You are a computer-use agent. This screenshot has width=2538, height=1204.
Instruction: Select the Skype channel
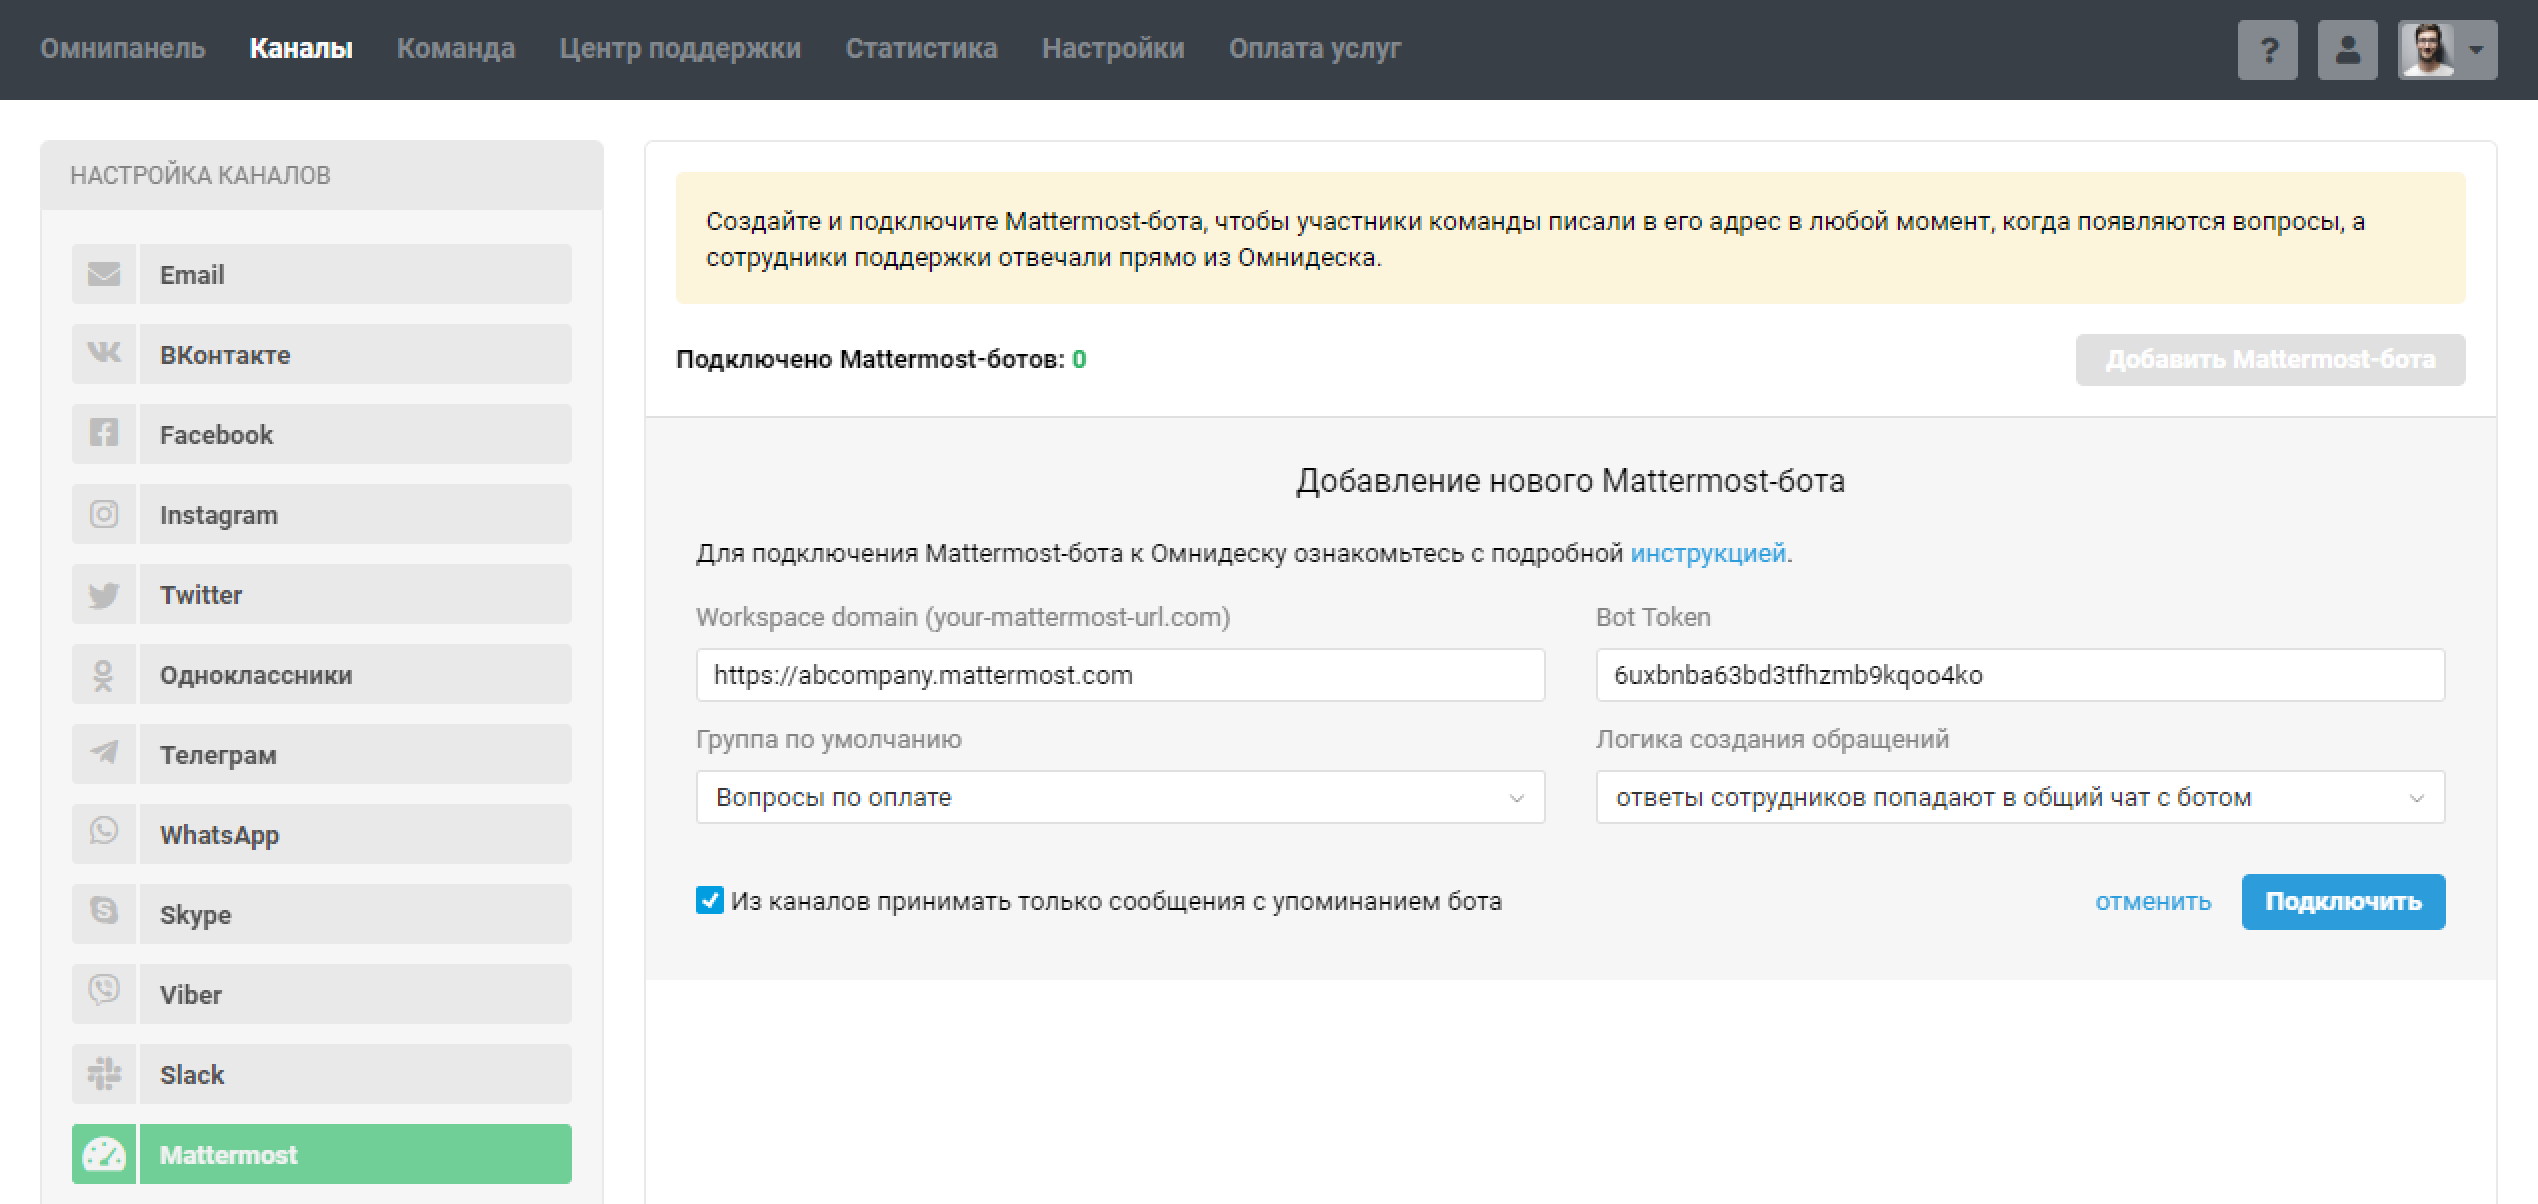point(322,914)
